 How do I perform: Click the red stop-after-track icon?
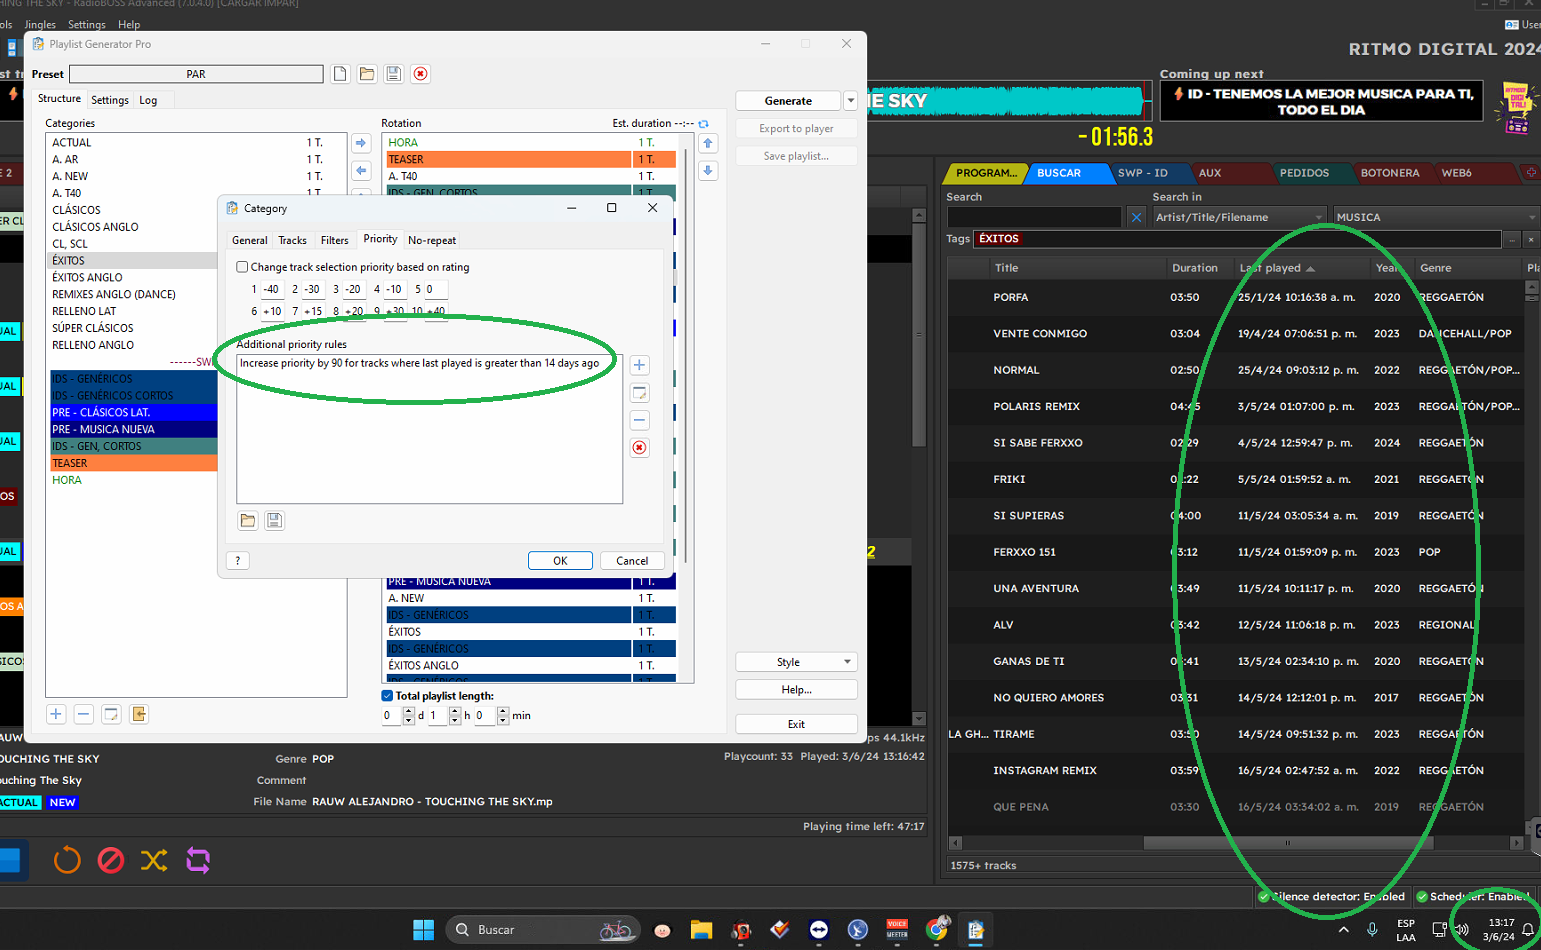tap(111, 860)
